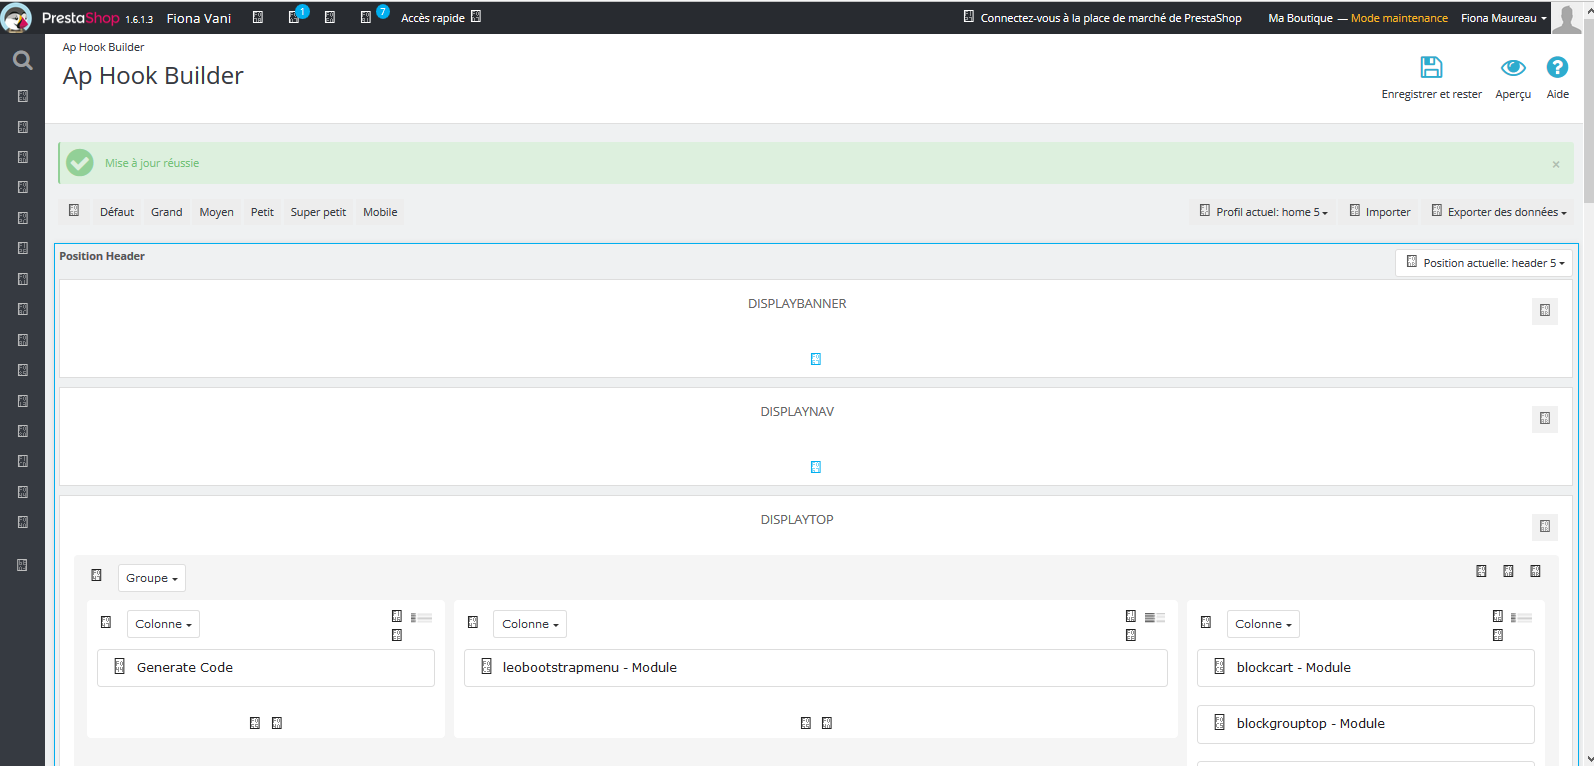Open notifications icon with badge 1

click(x=294, y=17)
